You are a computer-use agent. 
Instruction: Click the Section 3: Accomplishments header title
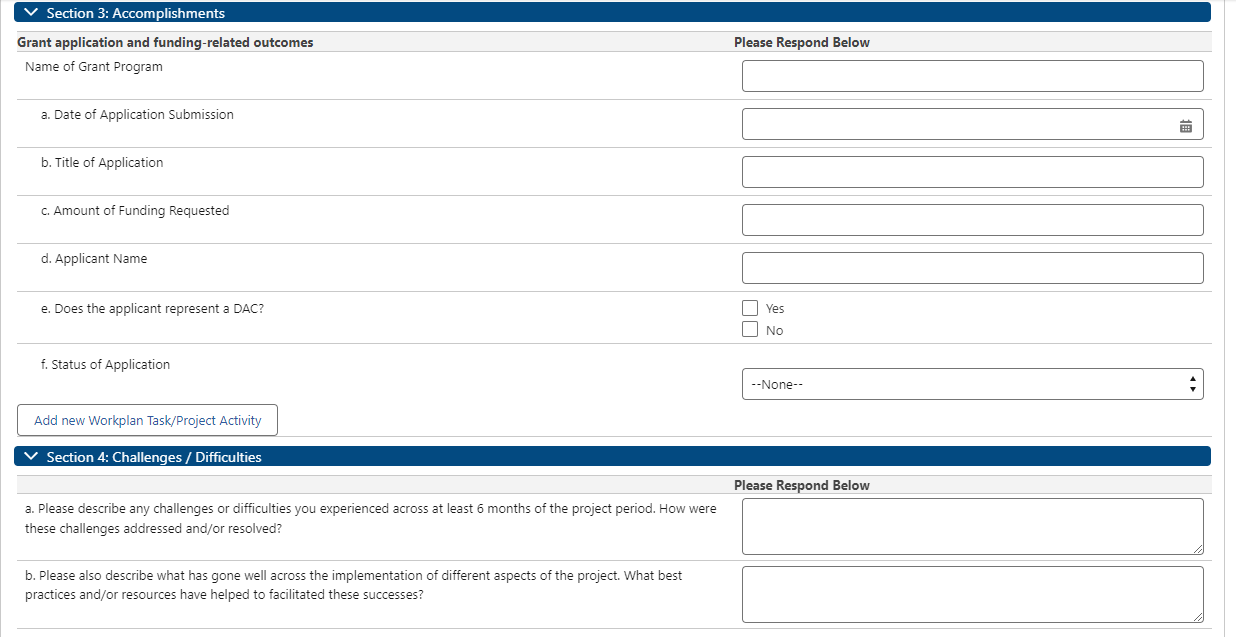(136, 13)
